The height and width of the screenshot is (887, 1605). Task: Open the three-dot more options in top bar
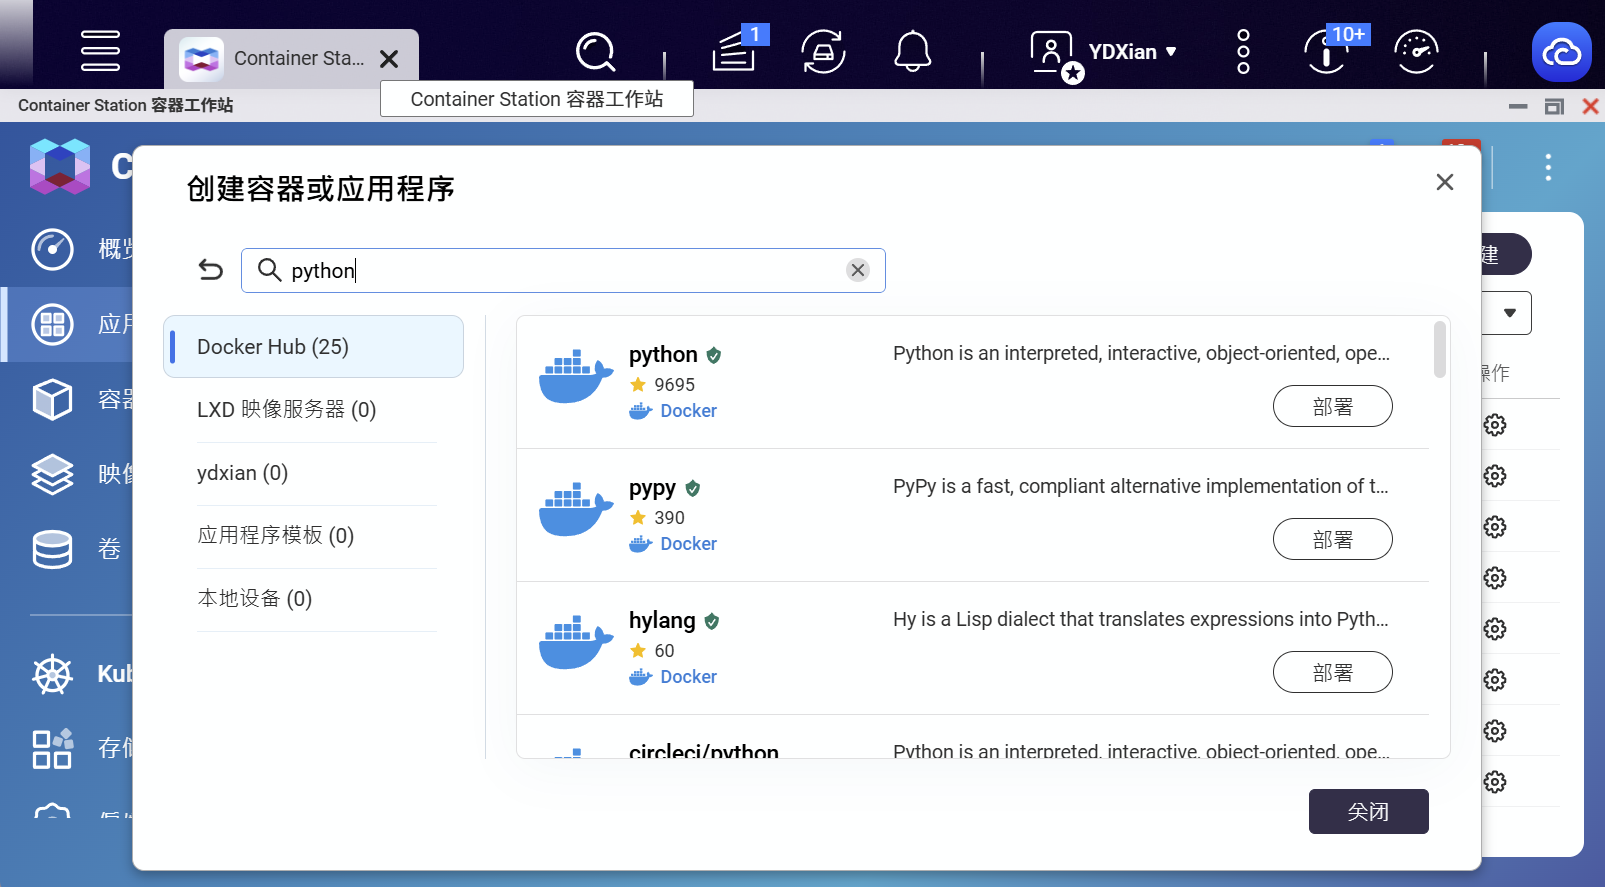(1243, 51)
